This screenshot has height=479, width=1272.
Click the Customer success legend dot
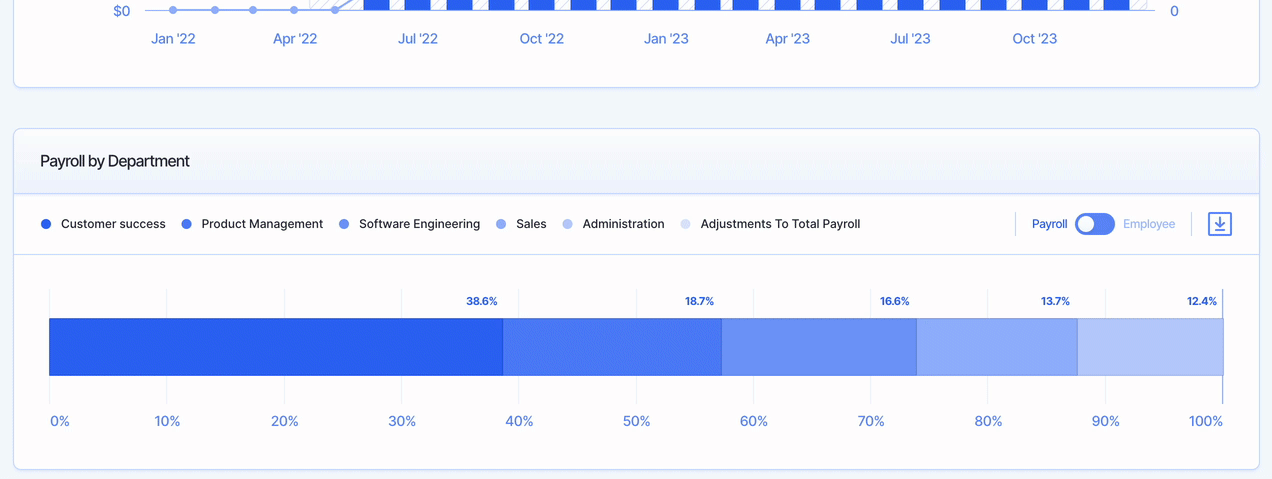(x=46, y=224)
